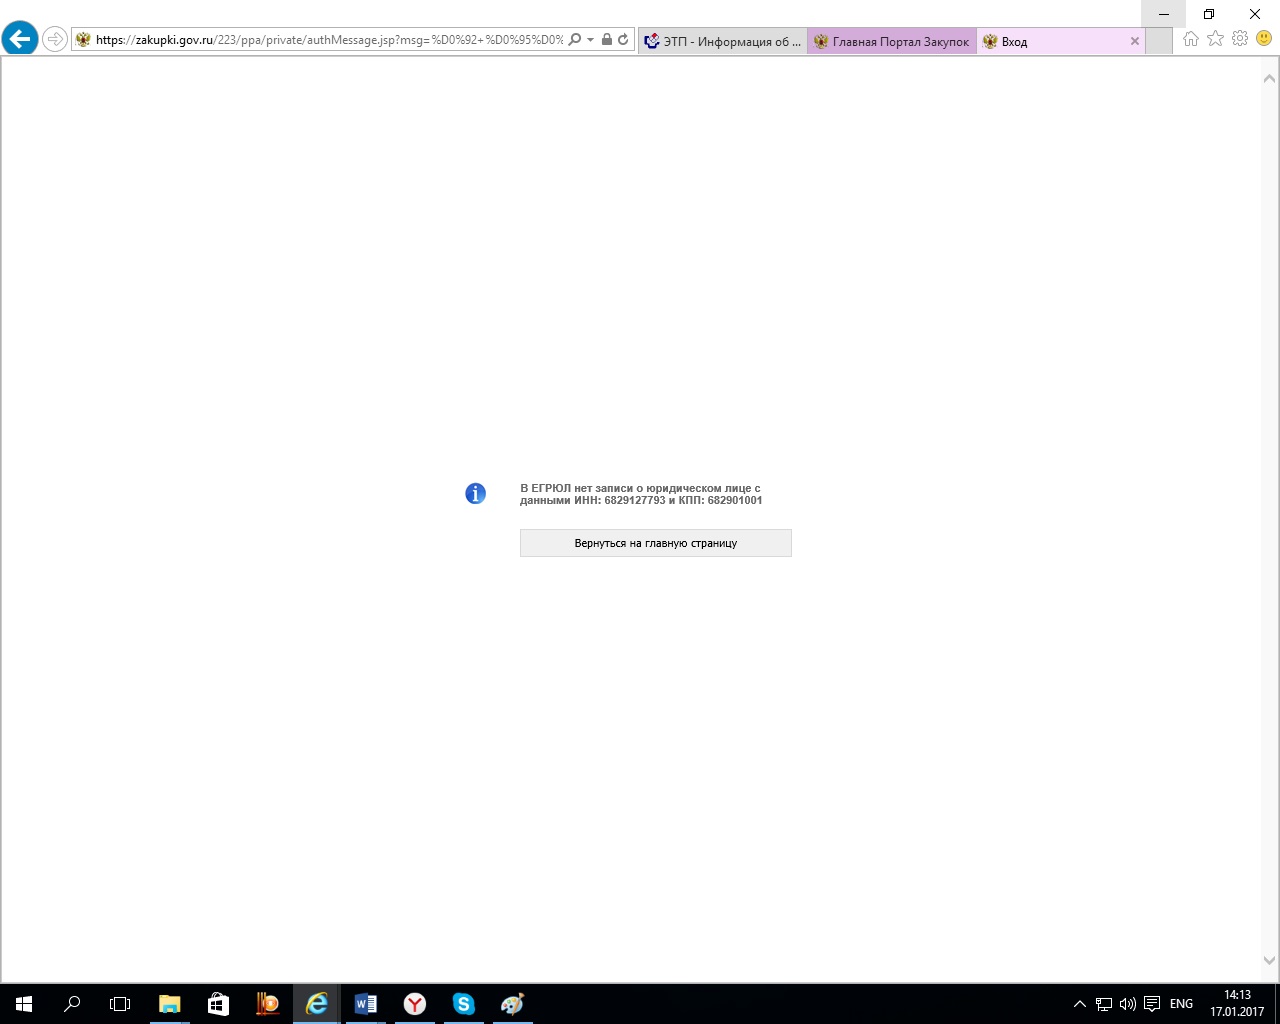Click the browser Back arrow button

coord(20,40)
